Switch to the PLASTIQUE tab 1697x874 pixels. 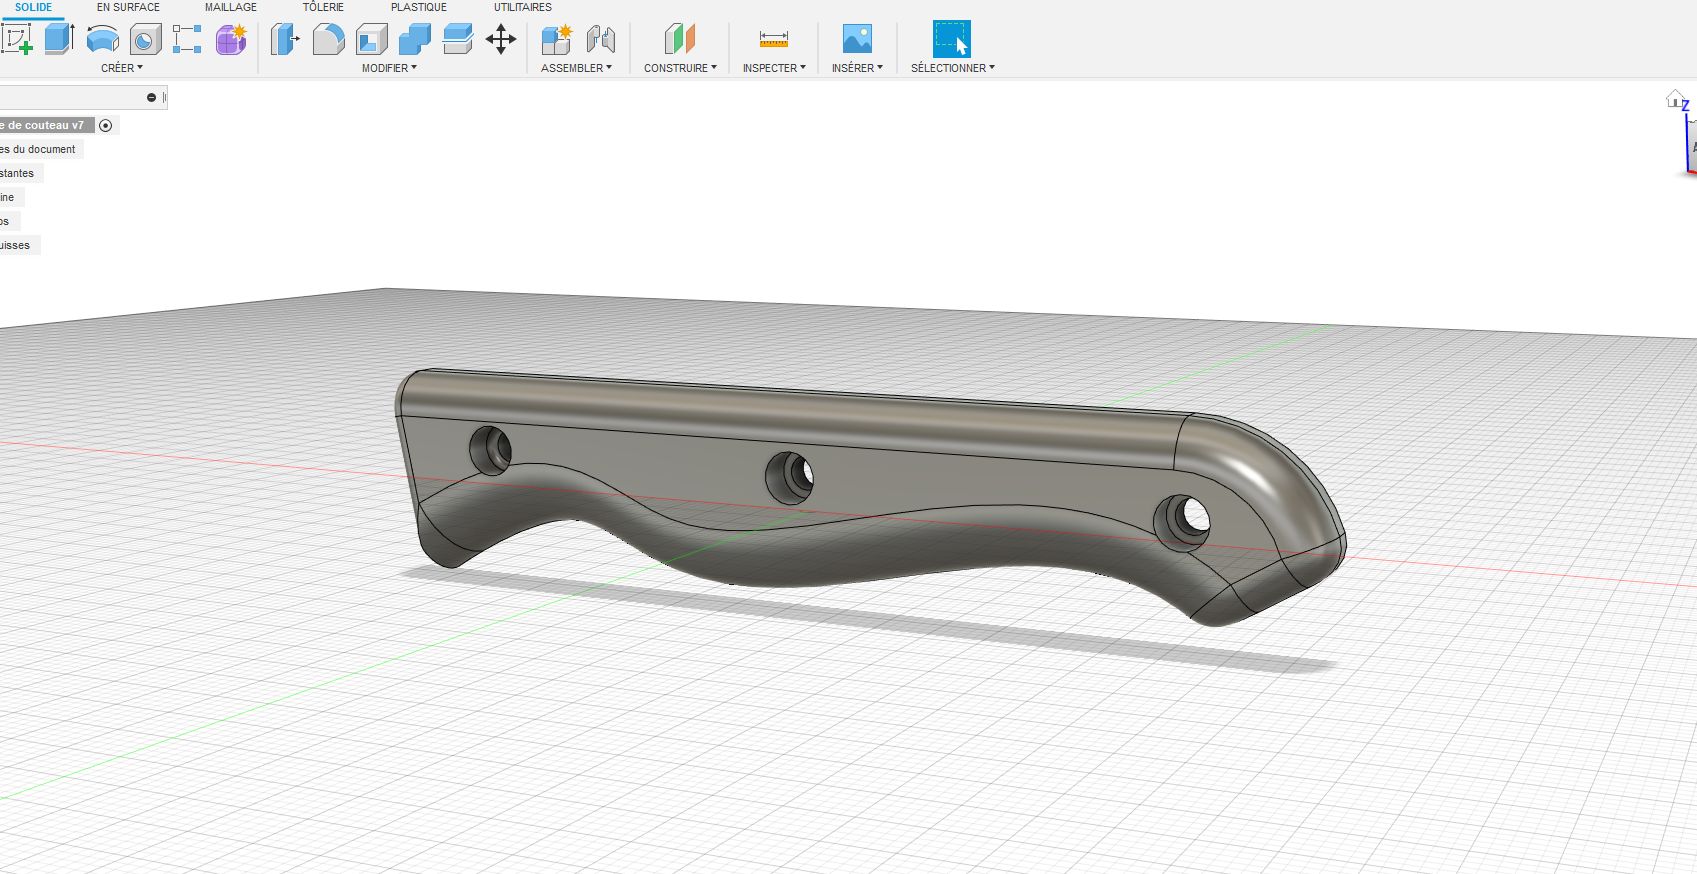(419, 7)
